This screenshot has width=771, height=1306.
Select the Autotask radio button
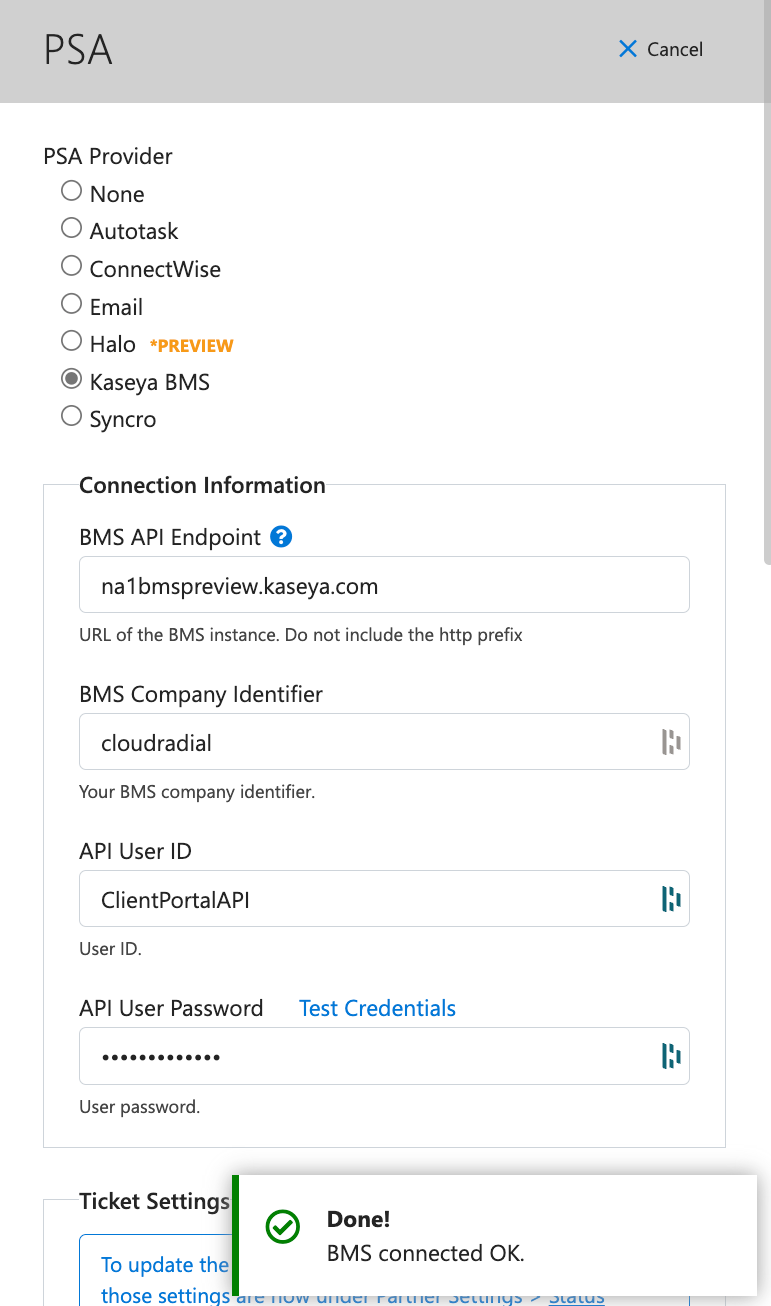(x=71, y=228)
